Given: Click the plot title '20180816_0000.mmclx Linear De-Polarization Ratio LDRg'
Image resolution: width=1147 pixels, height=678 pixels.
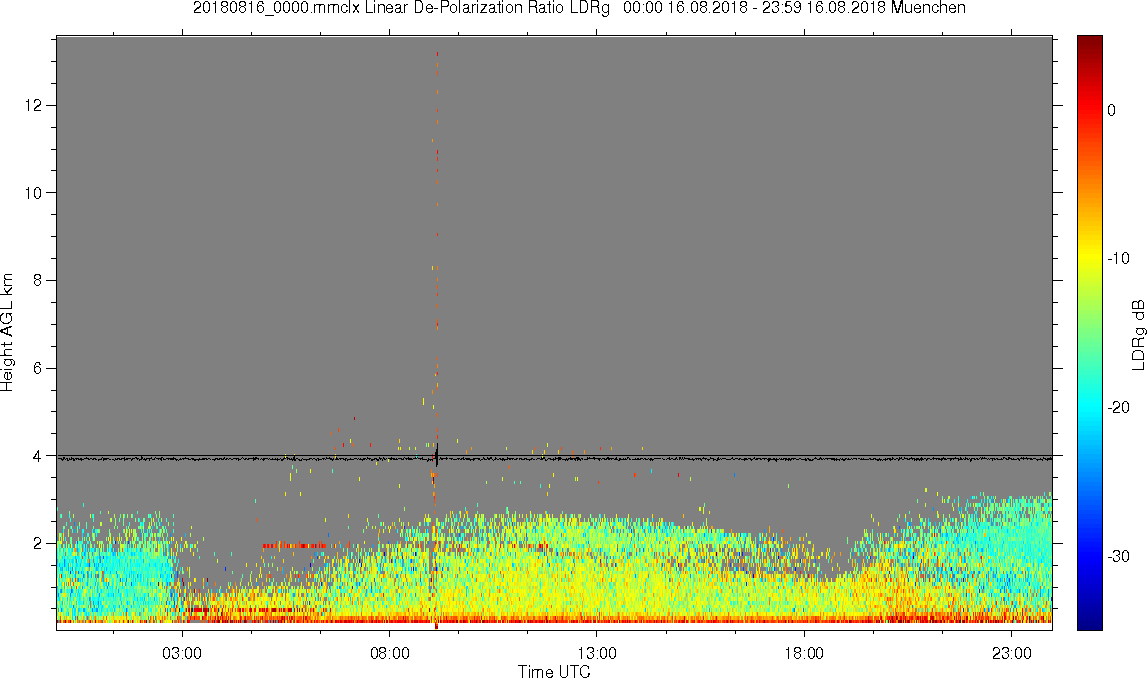Looking at the screenshot, I should click(x=401, y=8).
